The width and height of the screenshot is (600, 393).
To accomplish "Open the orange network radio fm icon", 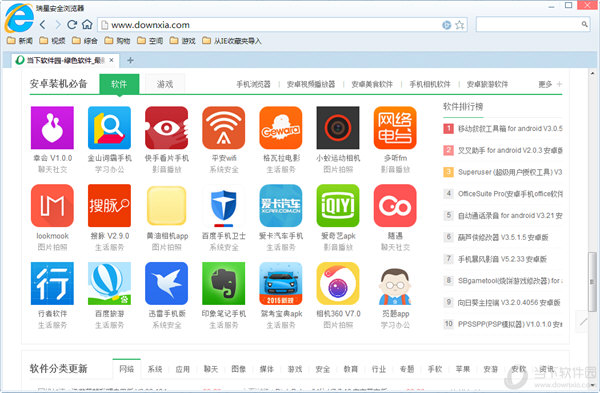I will point(395,128).
